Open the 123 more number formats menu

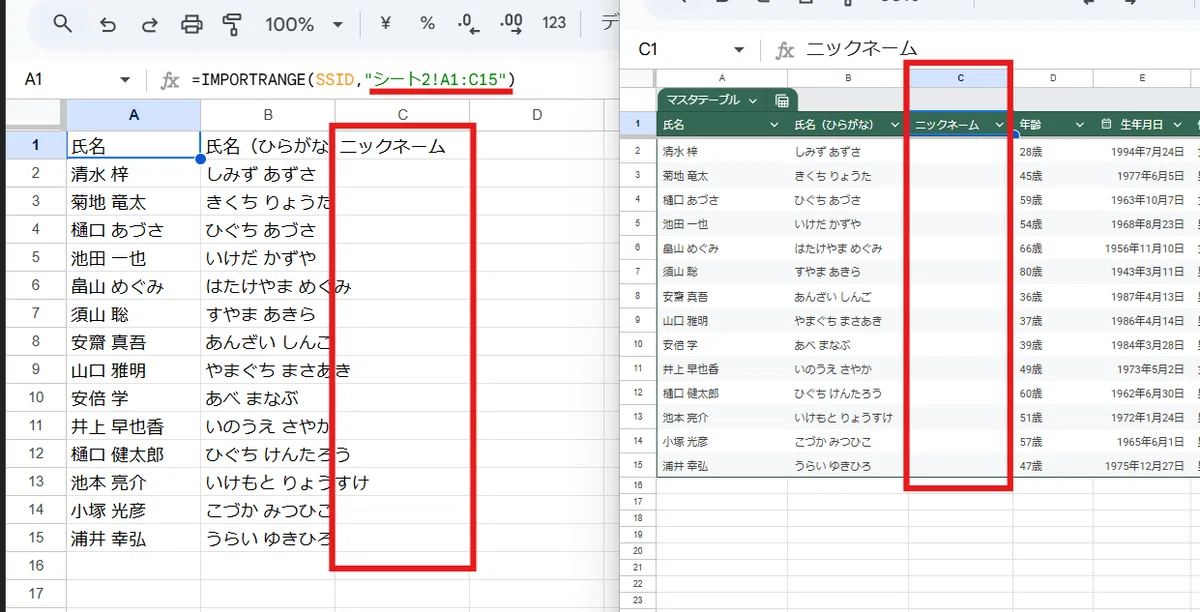554,23
